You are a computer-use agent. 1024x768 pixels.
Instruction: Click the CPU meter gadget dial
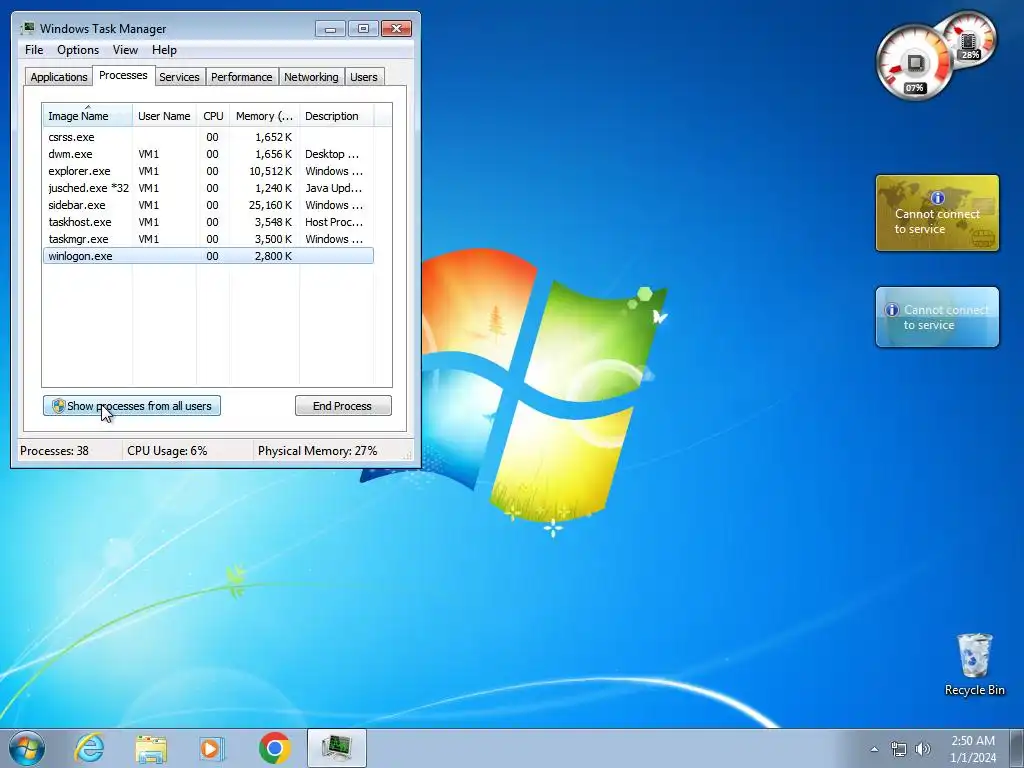coord(914,63)
